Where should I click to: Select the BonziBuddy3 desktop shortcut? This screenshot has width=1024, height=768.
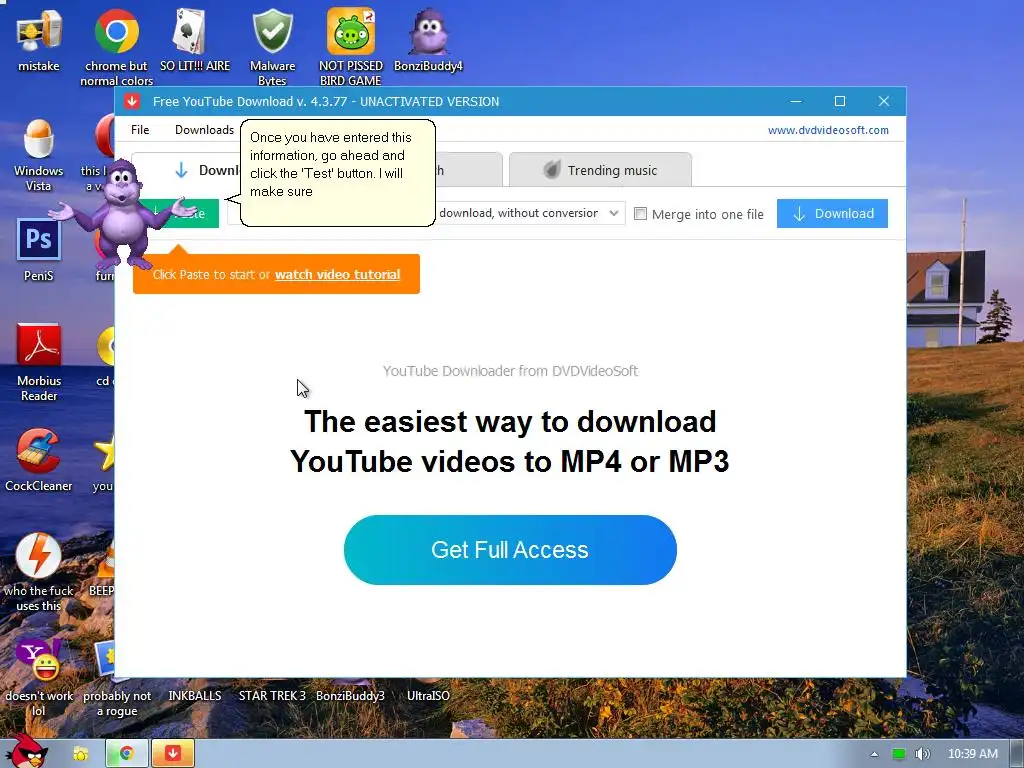(351, 696)
